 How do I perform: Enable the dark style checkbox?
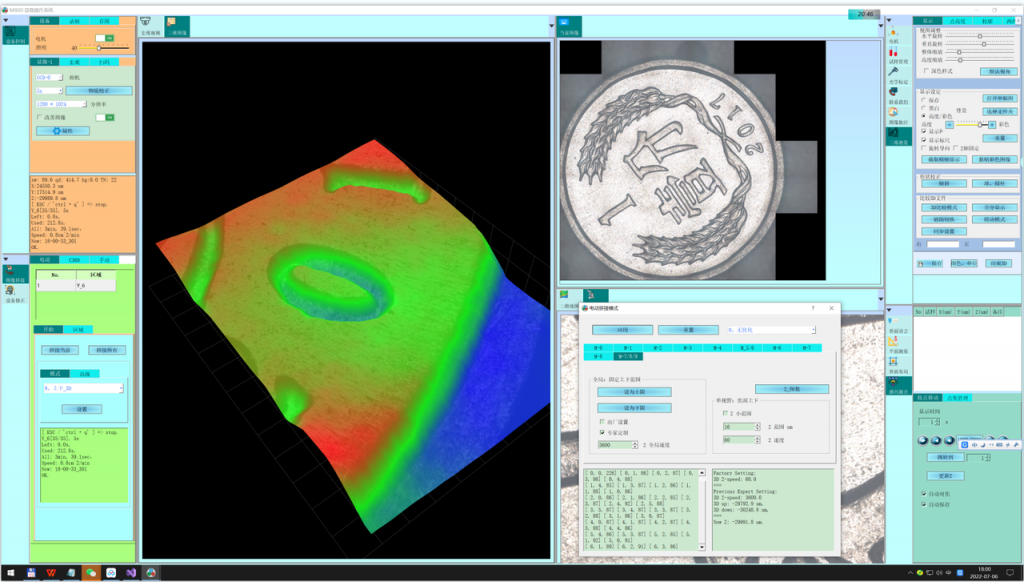pyautogui.click(x=926, y=72)
